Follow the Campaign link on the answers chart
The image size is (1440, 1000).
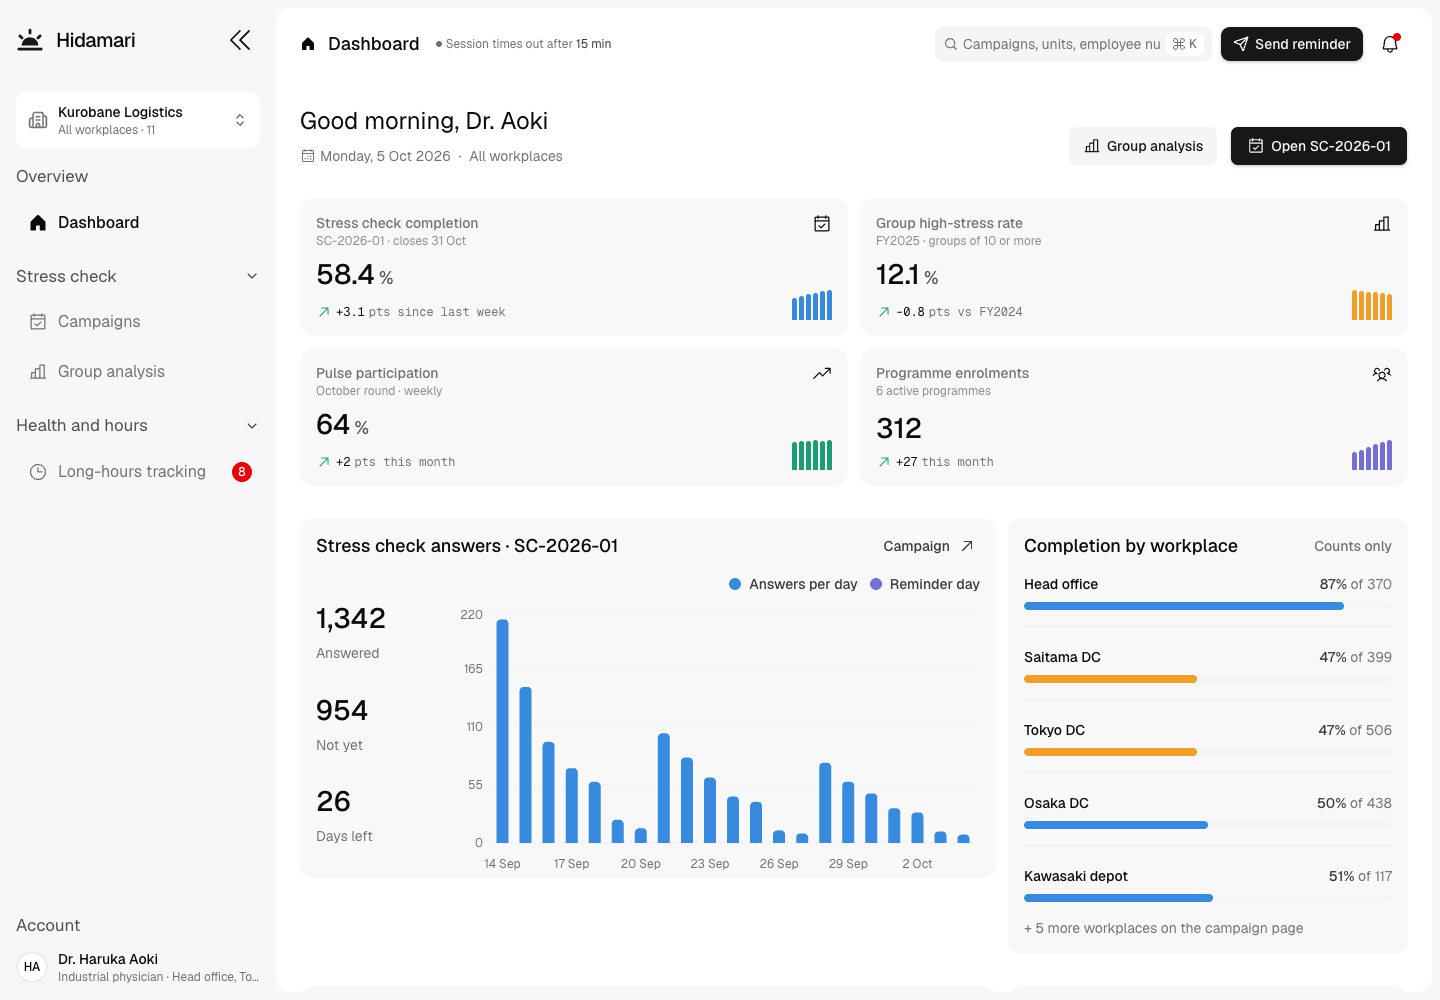point(929,546)
